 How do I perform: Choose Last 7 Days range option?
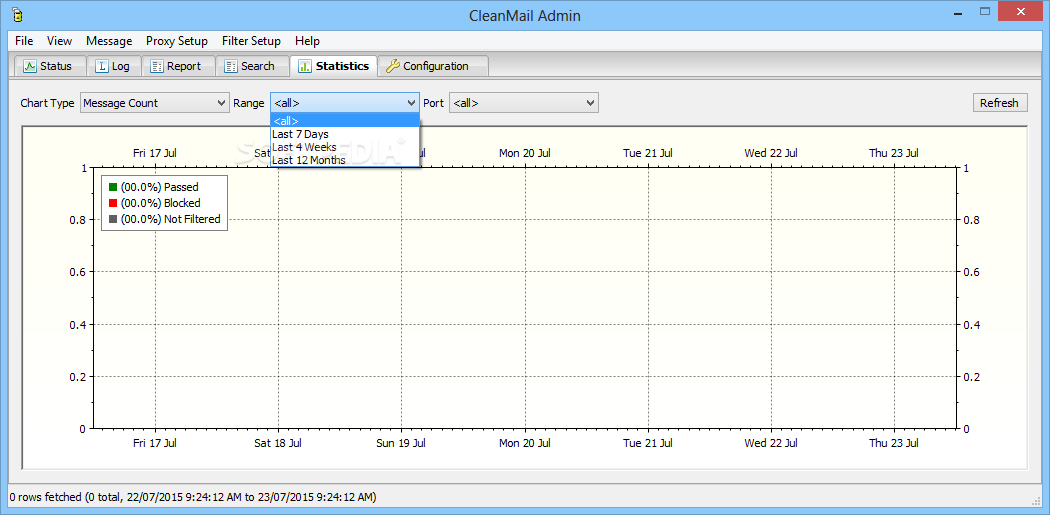[x=345, y=134]
